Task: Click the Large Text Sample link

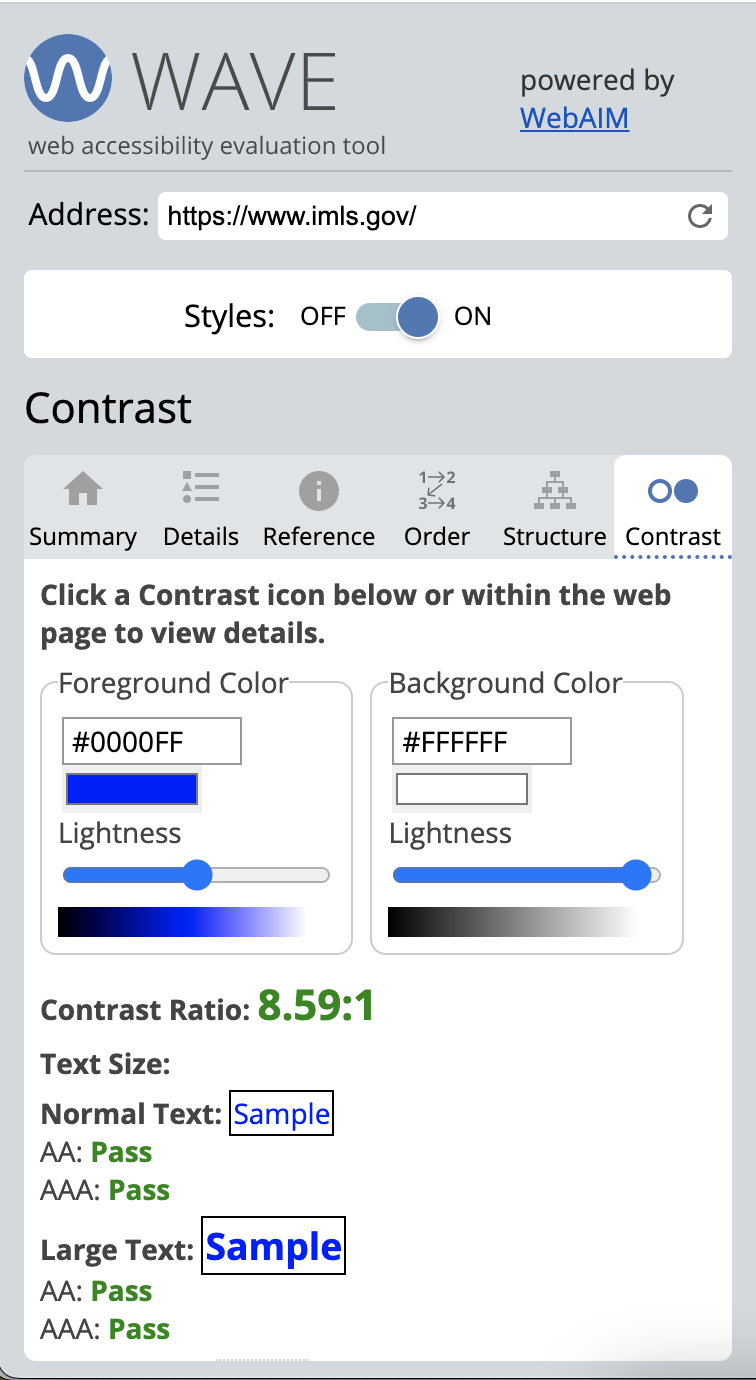Action: click(x=273, y=1247)
